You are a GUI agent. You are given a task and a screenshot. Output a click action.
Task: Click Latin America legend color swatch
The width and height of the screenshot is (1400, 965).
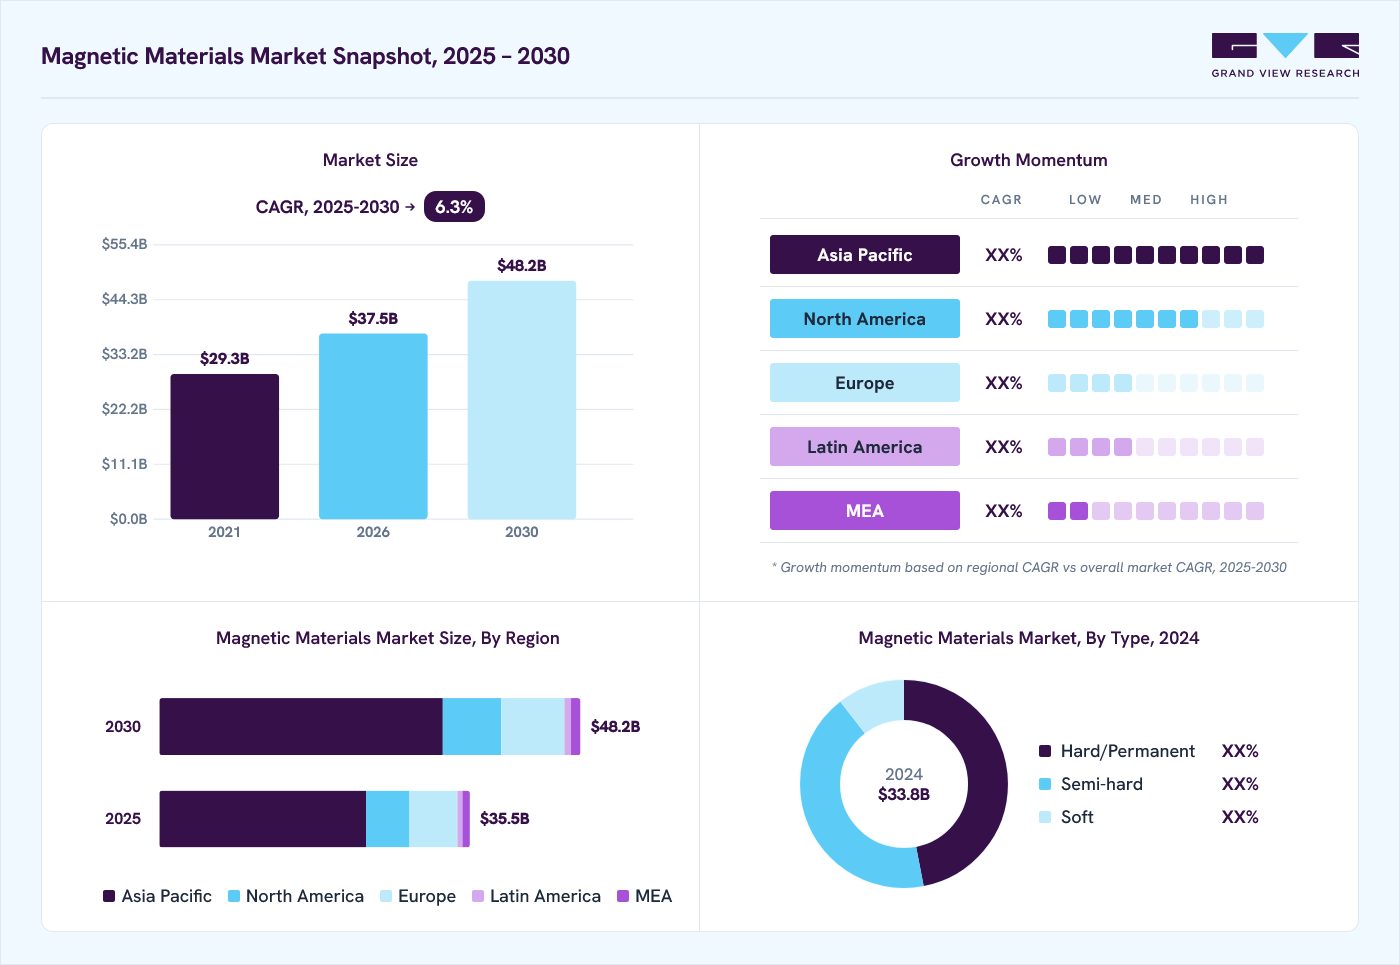[478, 896]
